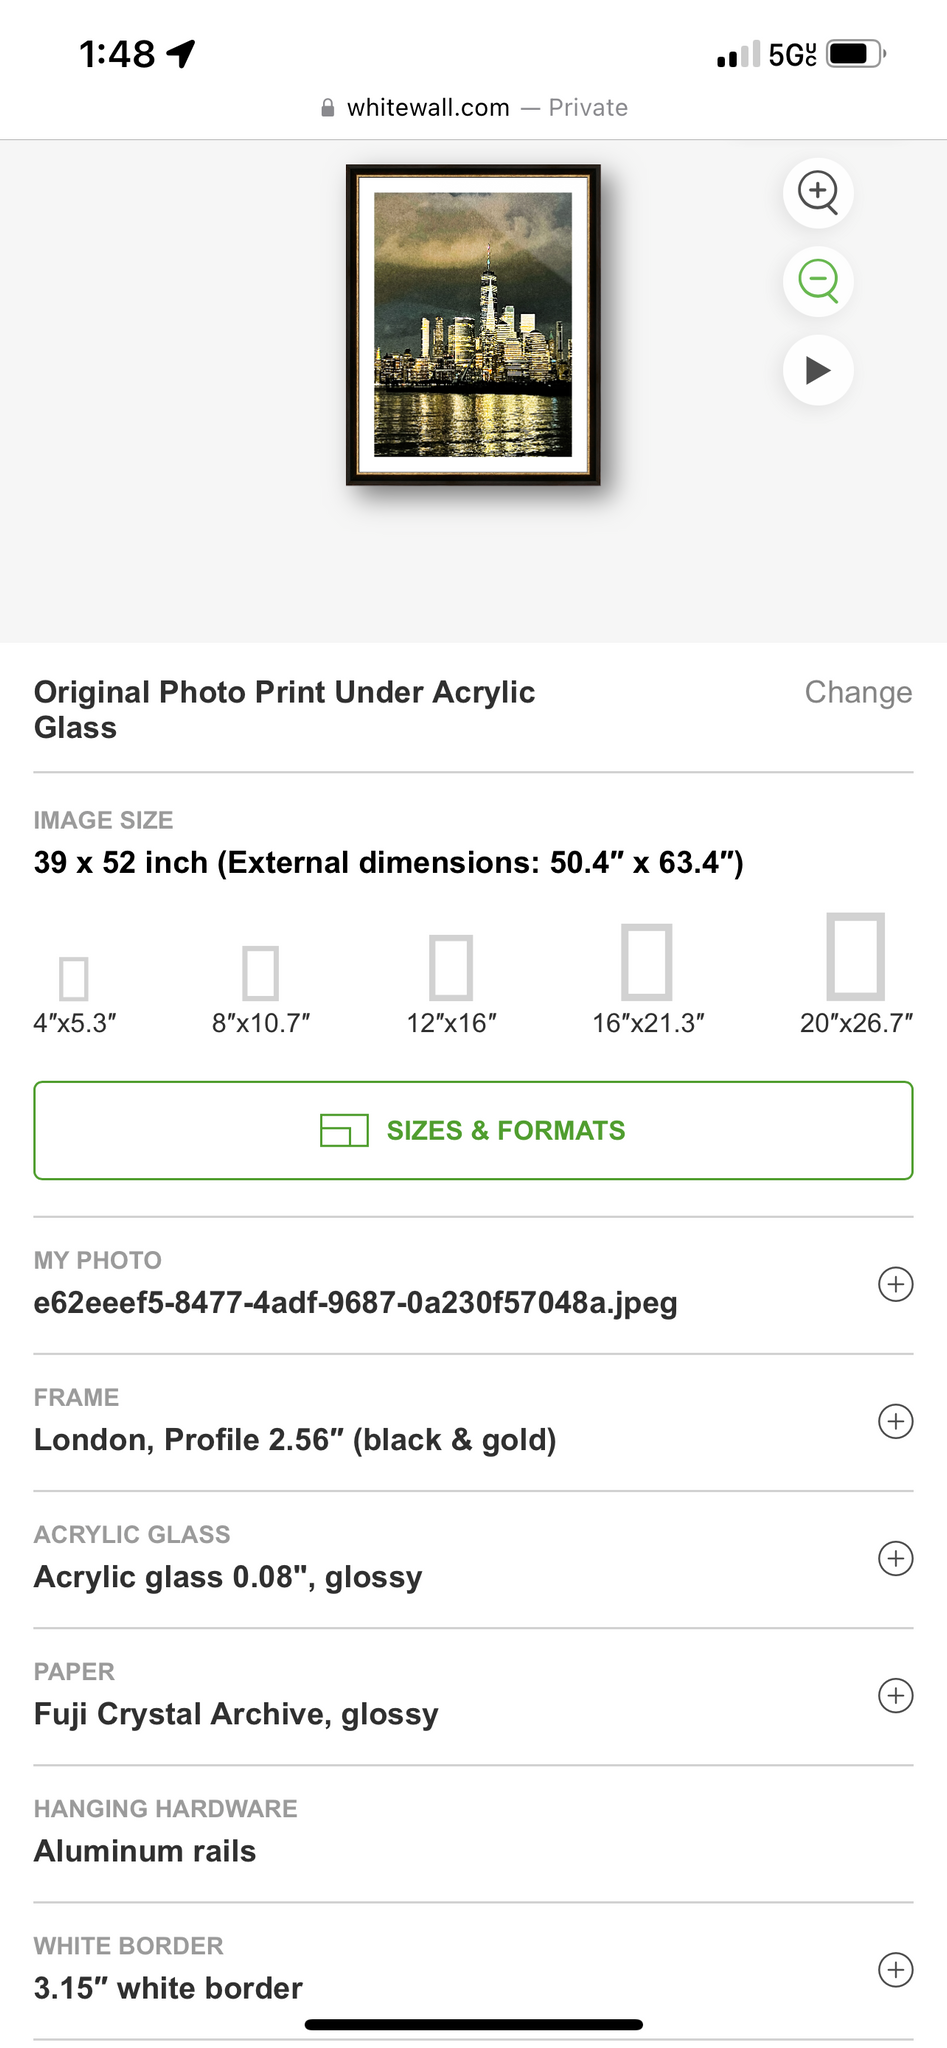Select the 8"x10.7" image size
This screenshot has width=947, height=2048.
(261, 973)
